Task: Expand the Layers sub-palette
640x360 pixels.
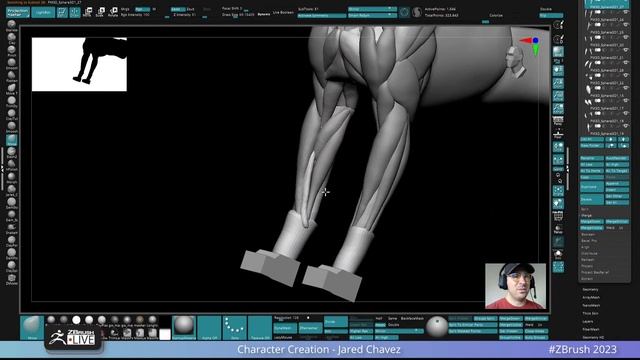Action: (x=588, y=321)
